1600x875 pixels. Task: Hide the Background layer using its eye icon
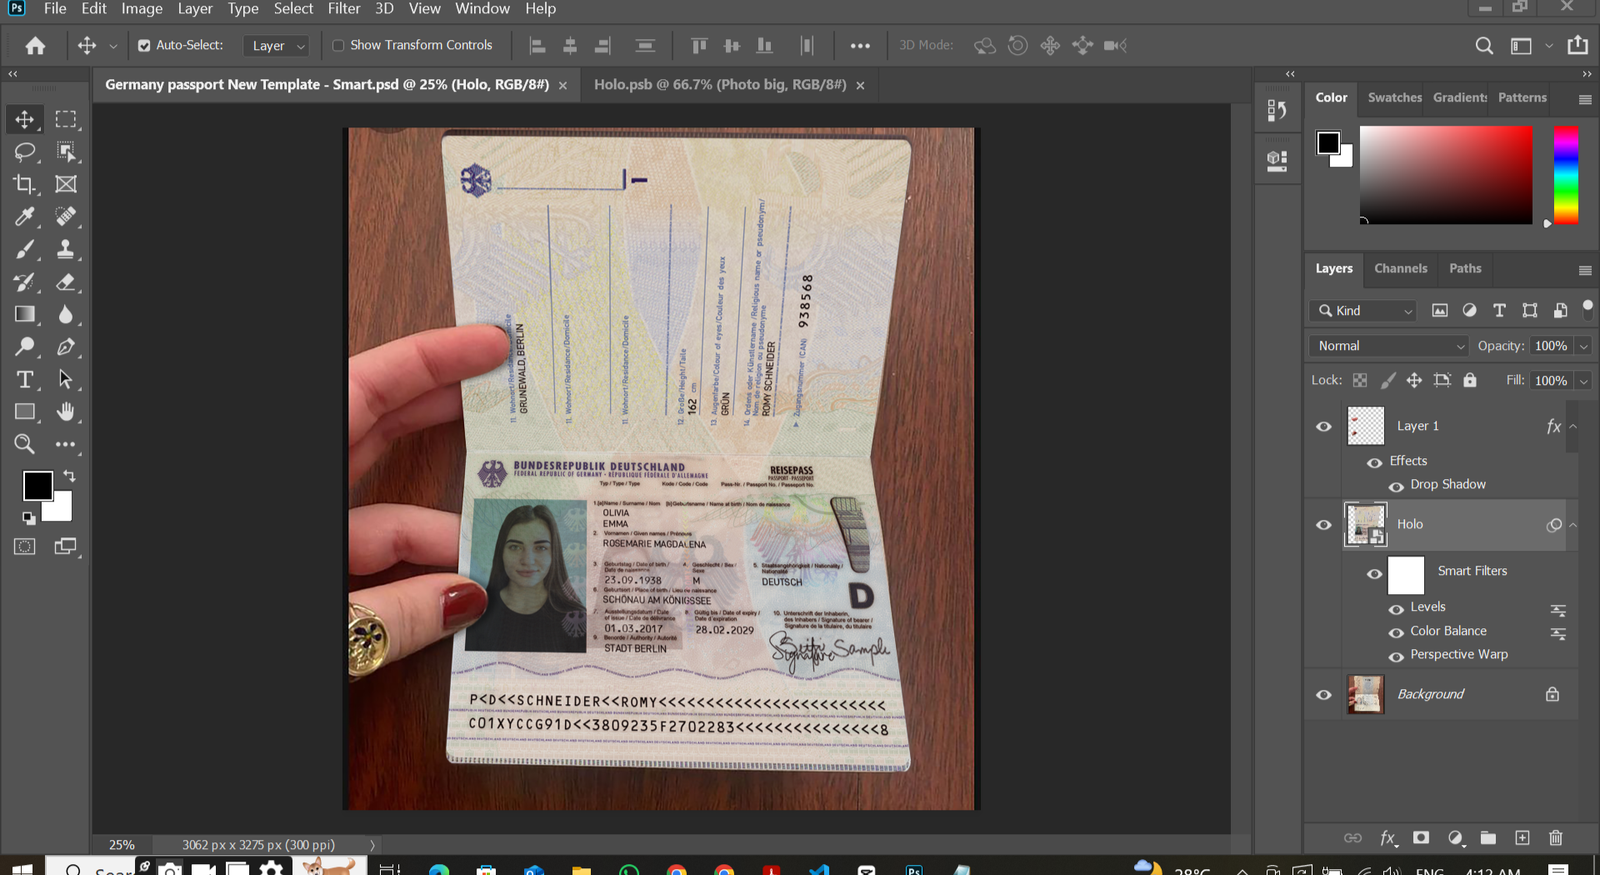pos(1324,695)
